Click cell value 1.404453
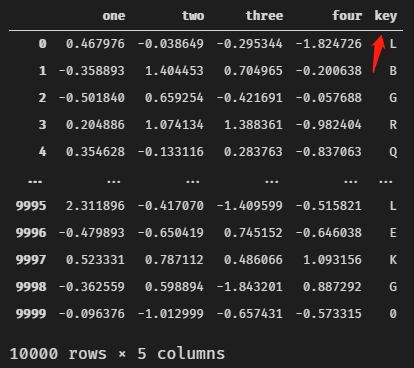The width and height of the screenshot is (414, 368). 174,71
